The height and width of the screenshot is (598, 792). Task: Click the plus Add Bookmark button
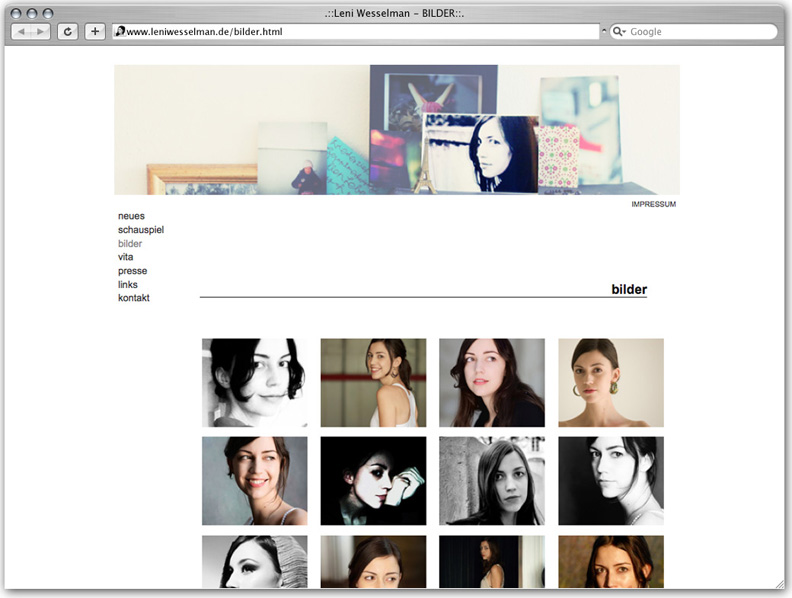click(x=94, y=32)
